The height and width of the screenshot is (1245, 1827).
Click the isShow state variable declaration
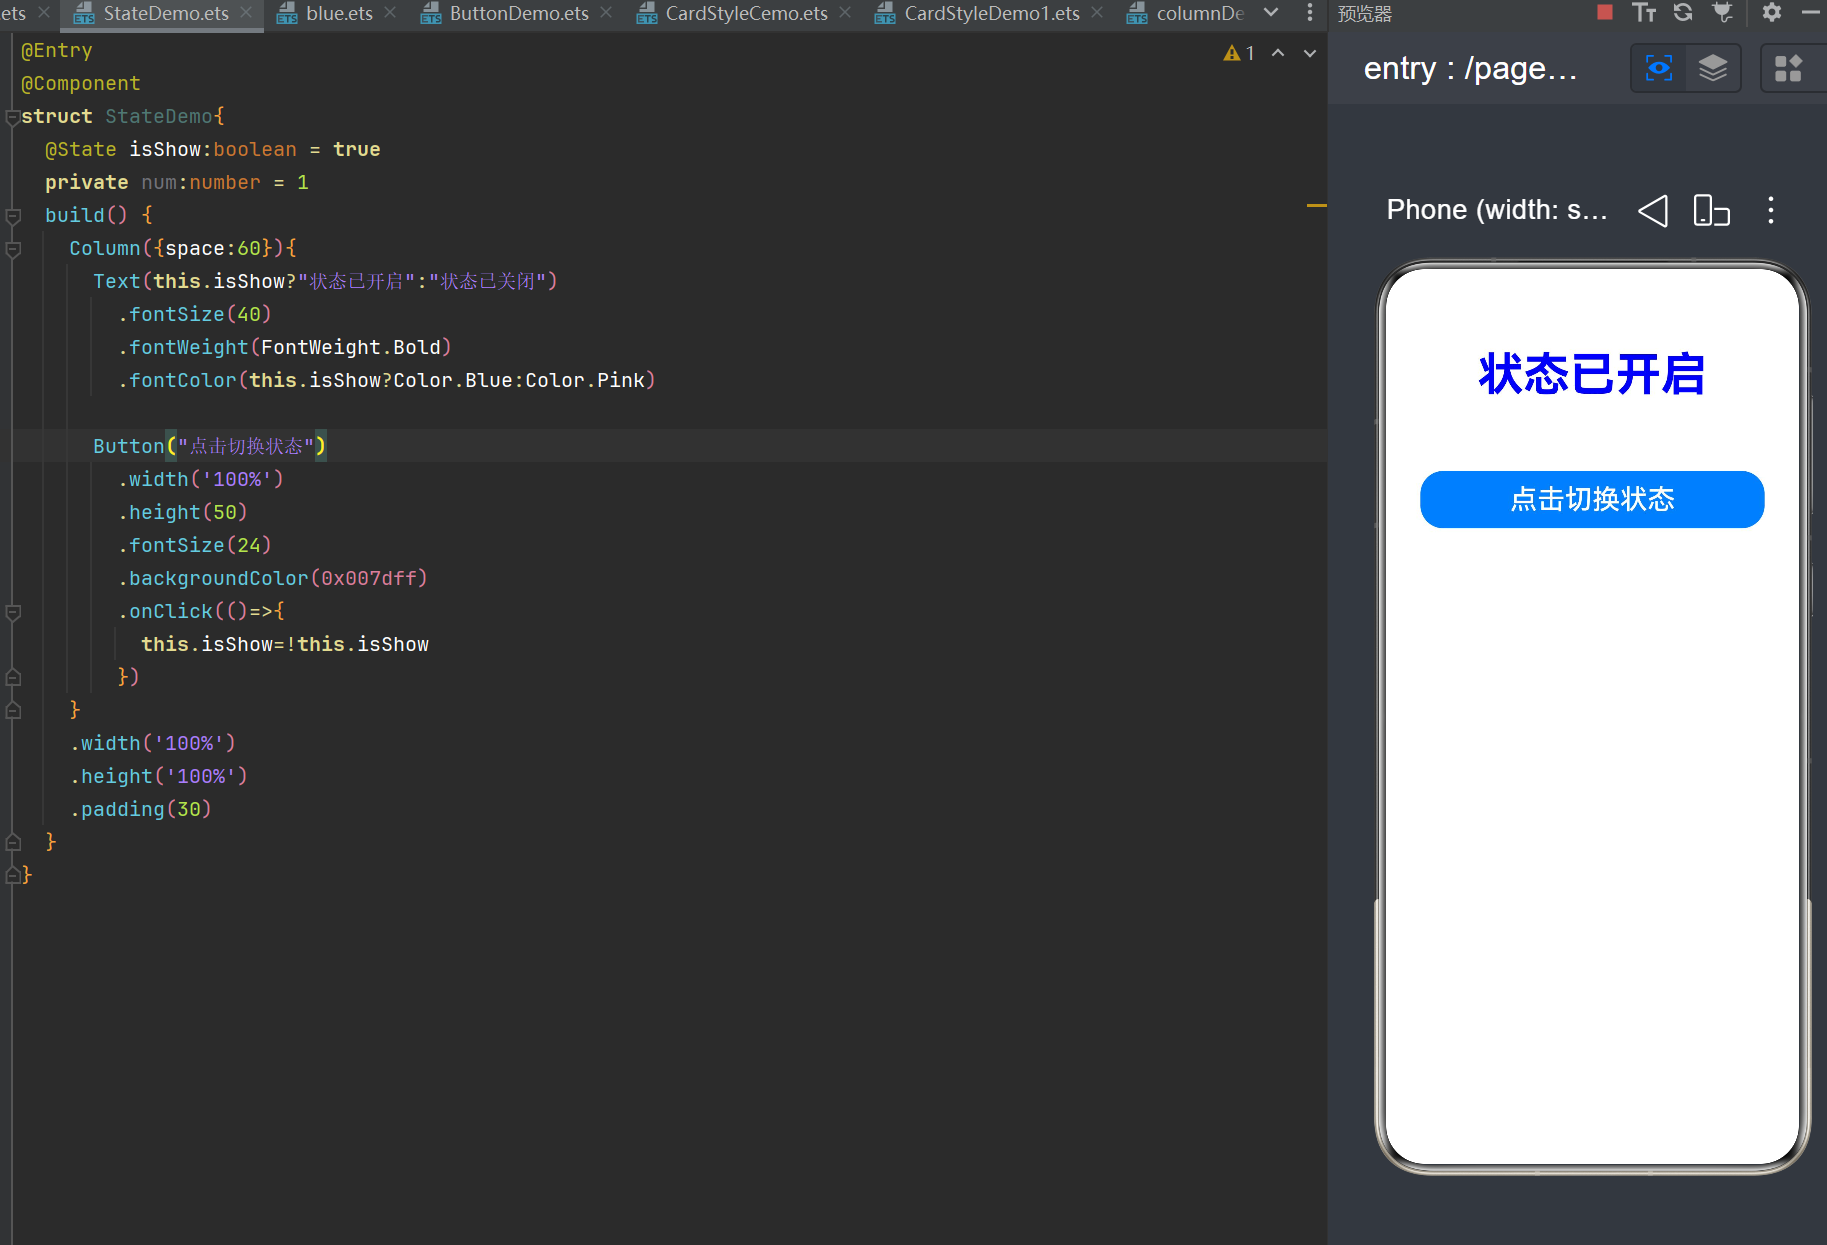[x=212, y=149]
